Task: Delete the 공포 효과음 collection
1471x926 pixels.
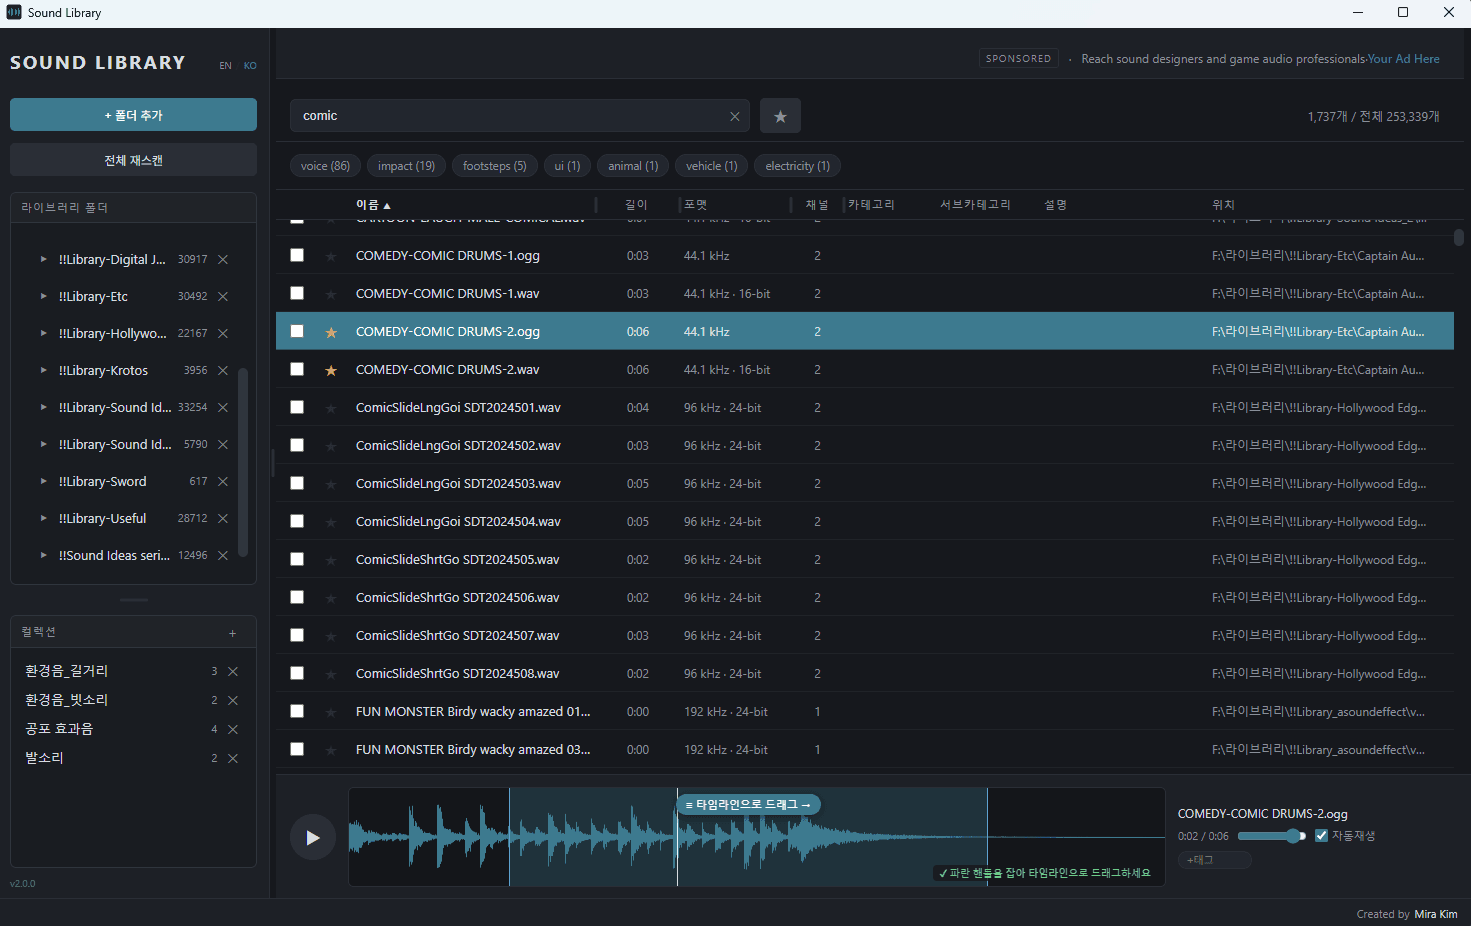Action: [x=233, y=729]
